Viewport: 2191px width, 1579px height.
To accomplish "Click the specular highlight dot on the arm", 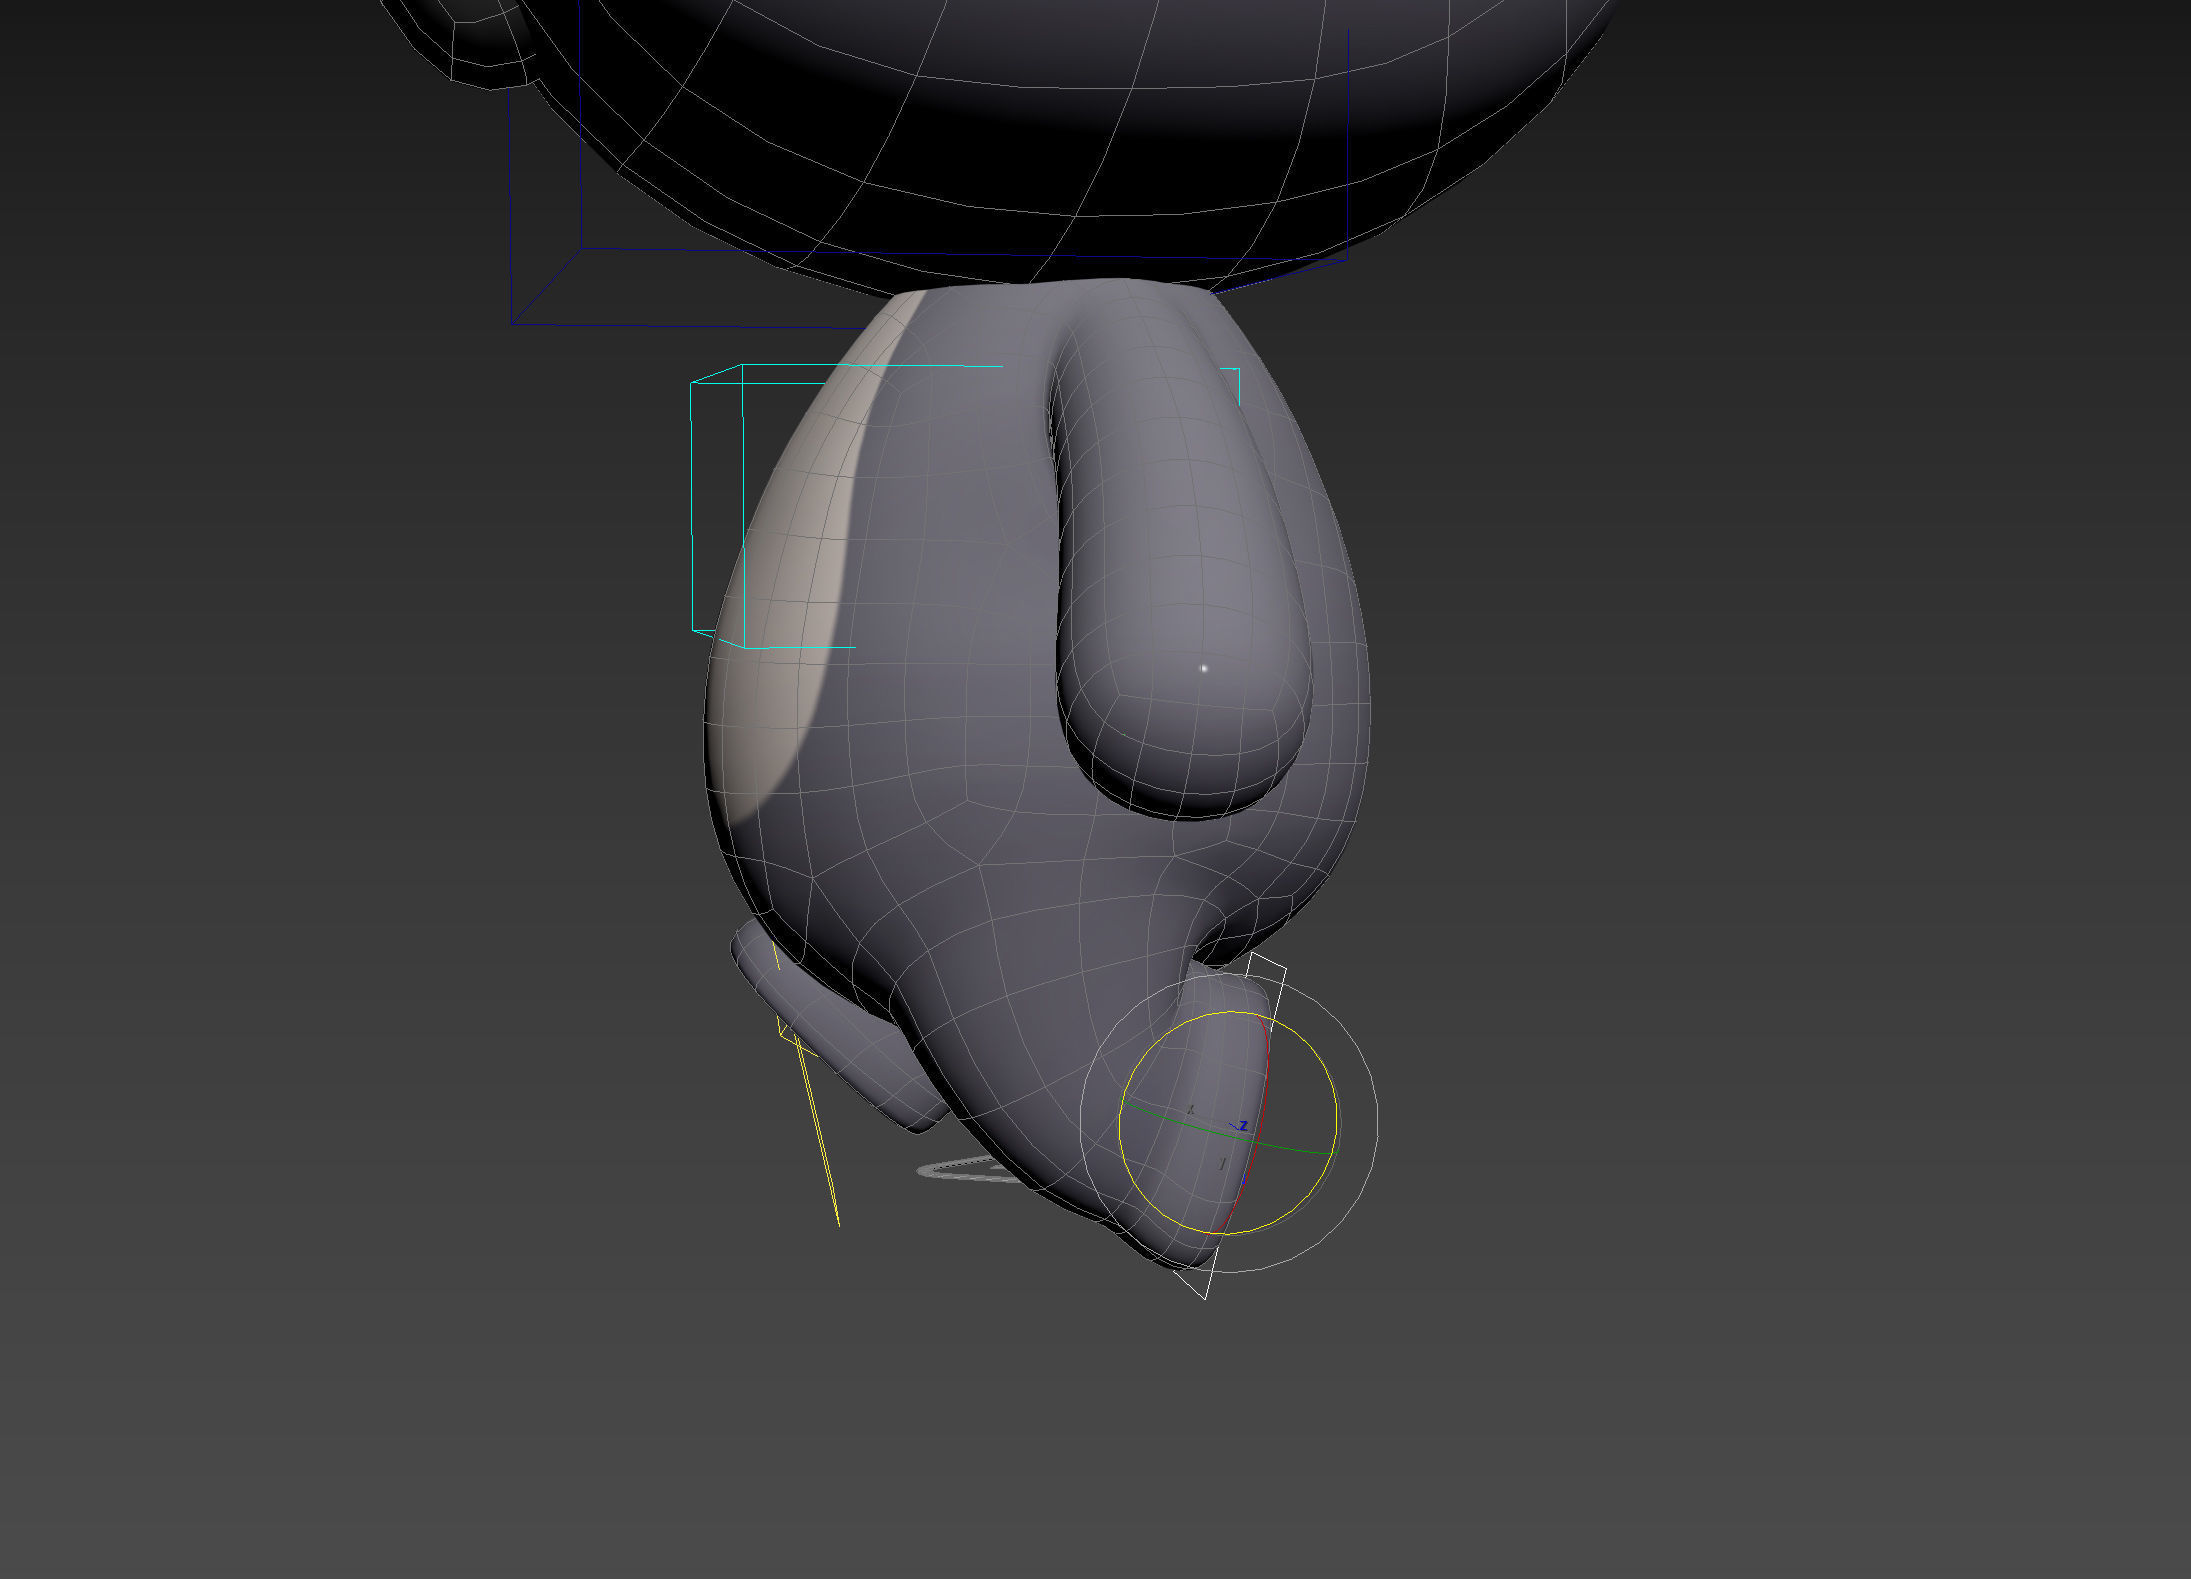I will (x=1204, y=667).
